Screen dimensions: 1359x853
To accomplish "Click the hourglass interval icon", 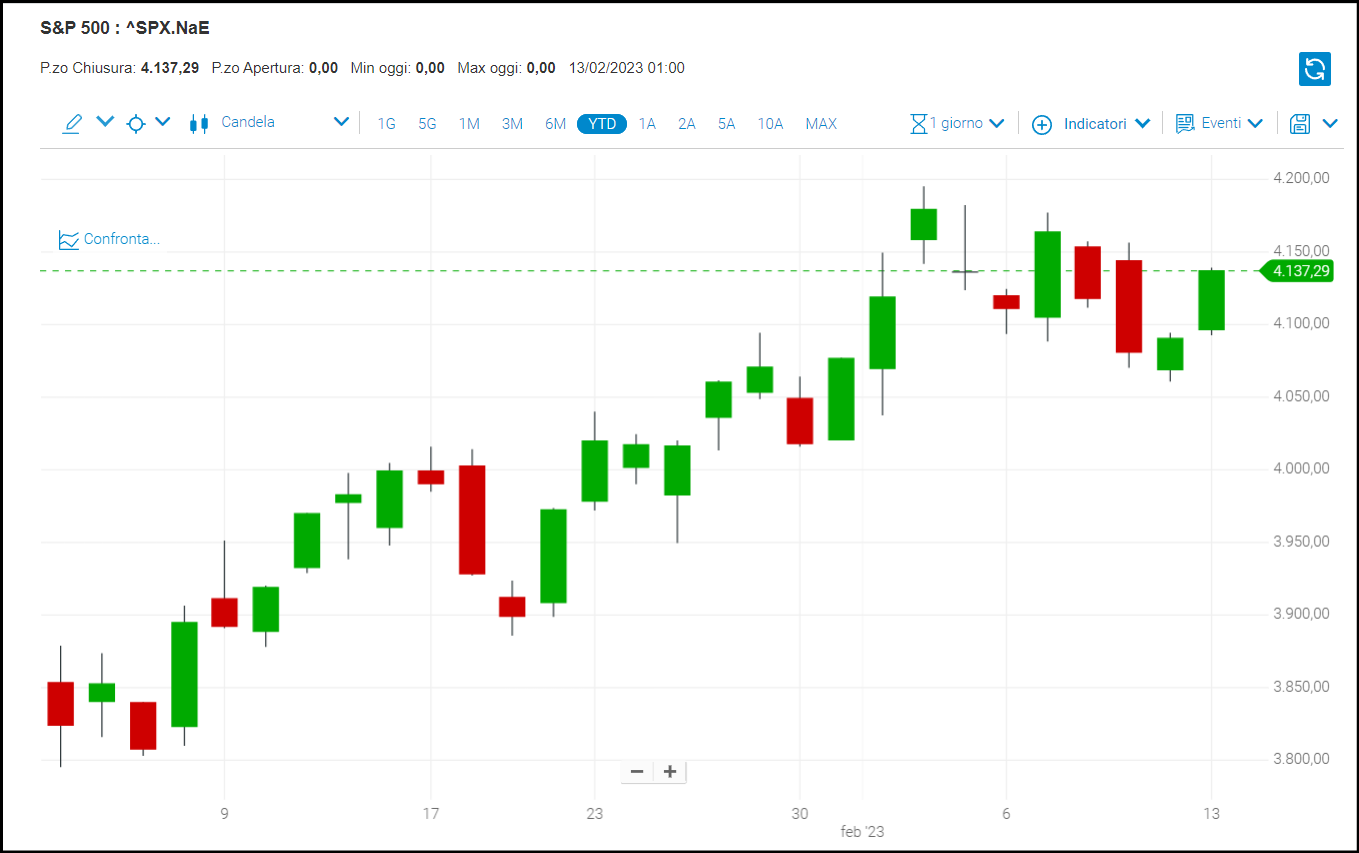I will click(918, 123).
